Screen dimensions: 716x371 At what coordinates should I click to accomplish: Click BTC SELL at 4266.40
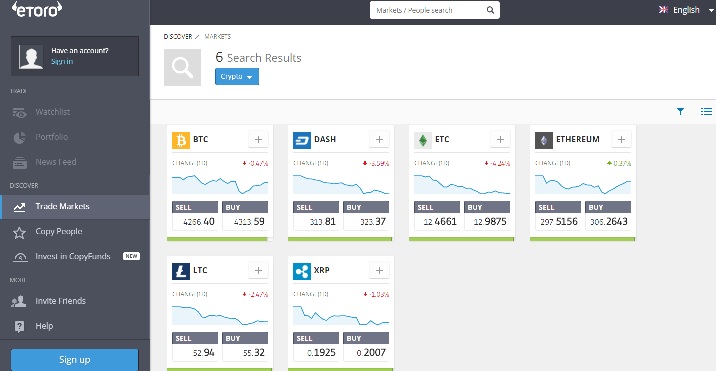click(x=195, y=215)
